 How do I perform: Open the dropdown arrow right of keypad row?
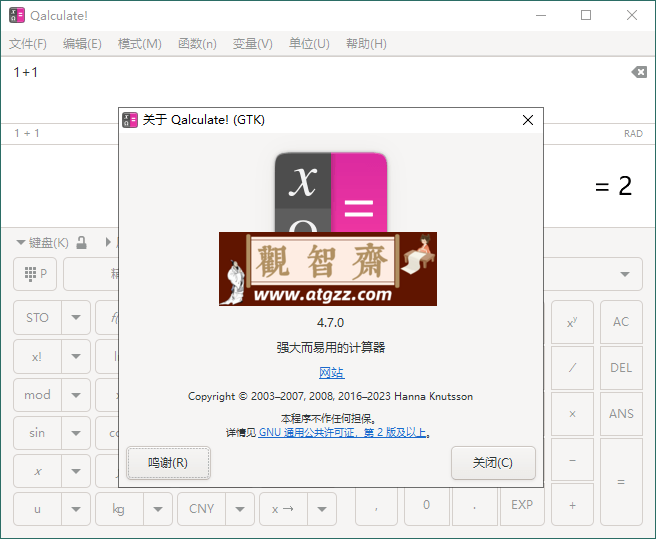tap(625, 275)
